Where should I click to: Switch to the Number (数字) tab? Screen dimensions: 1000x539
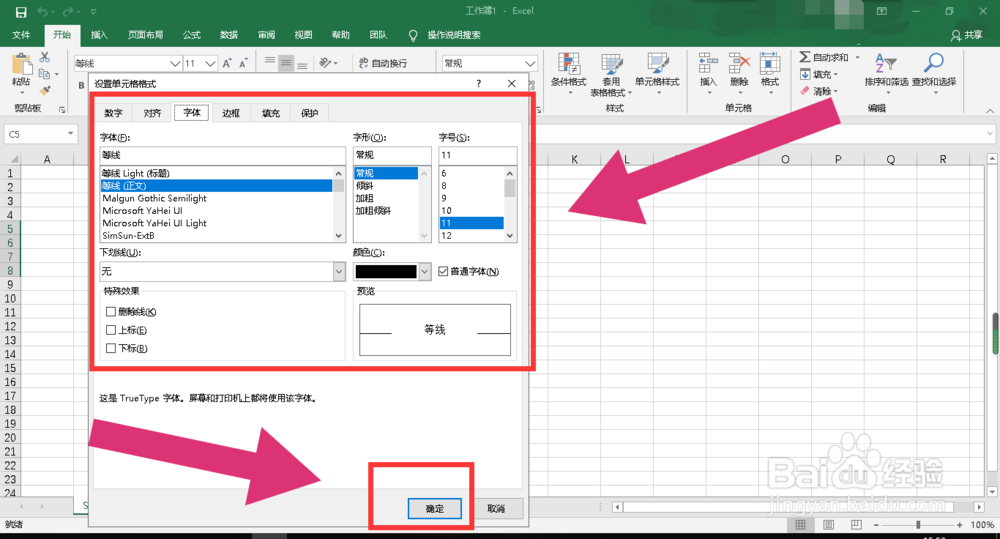click(x=114, y=113)
